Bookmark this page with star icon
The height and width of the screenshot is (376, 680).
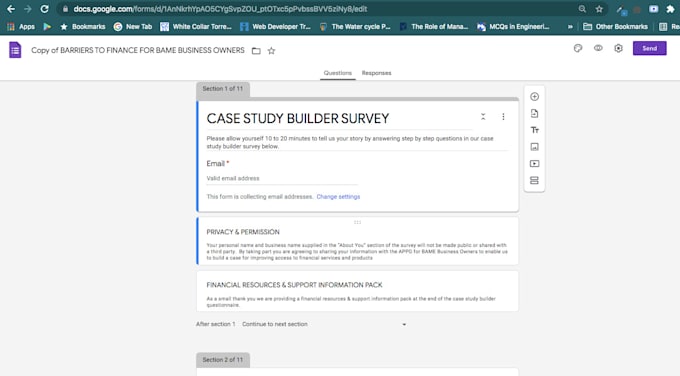pos(599,9)
